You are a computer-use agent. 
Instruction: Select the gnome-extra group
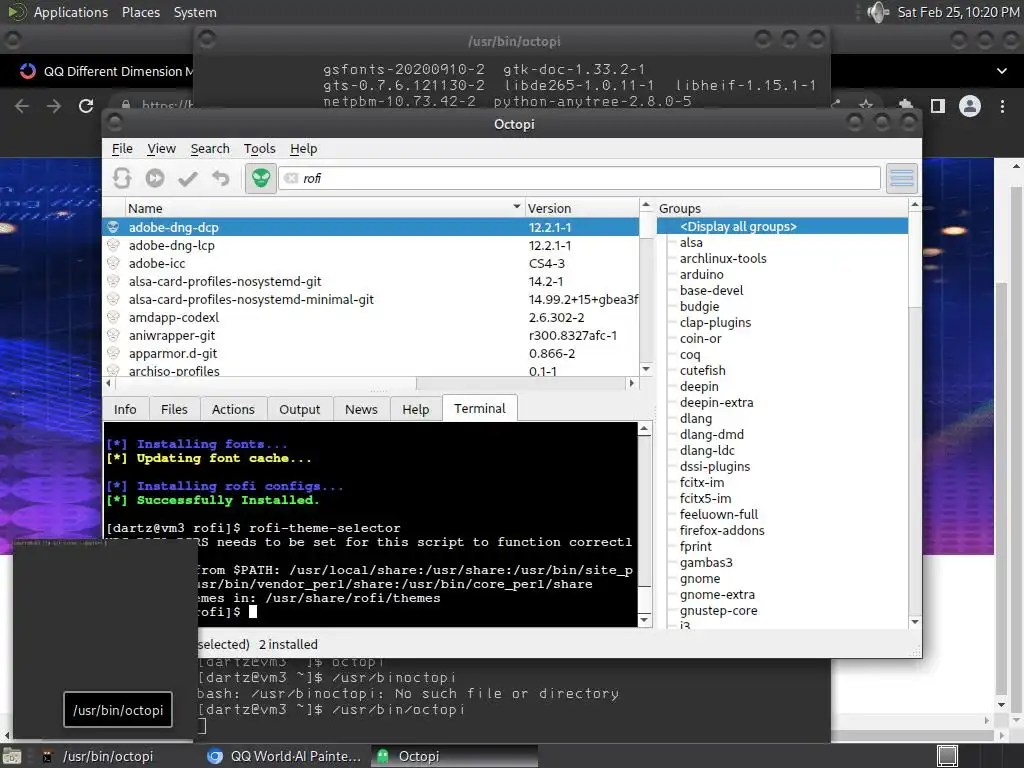pyautogui.click(x=717, y=594)
